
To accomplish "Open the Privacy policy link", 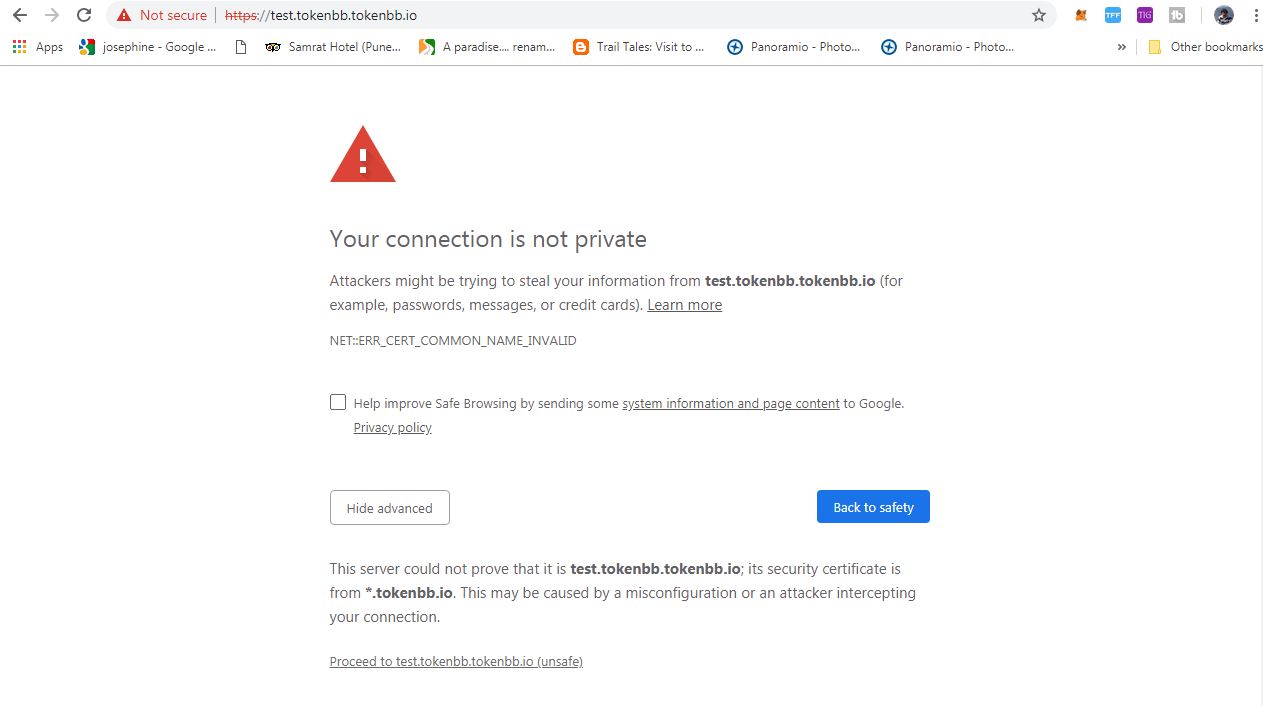I will click(392, 428).
